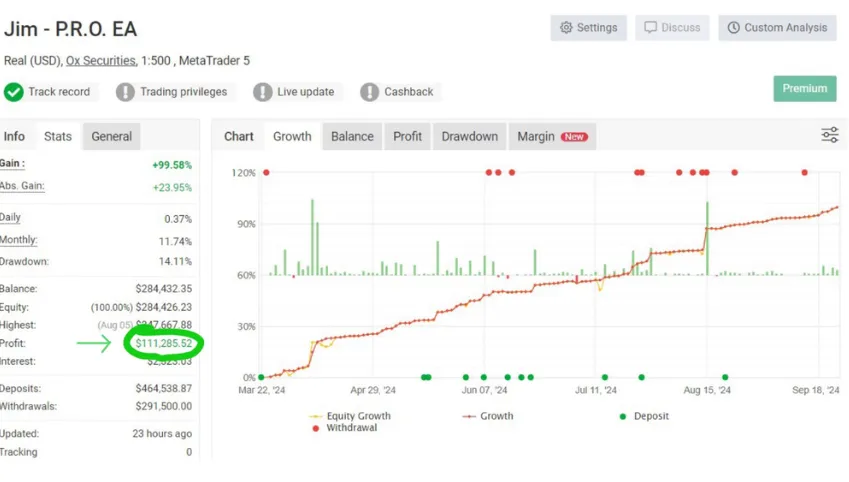The image size is (849, 482).
Task: Switch to the Balance chart tab
Action: 352,136
